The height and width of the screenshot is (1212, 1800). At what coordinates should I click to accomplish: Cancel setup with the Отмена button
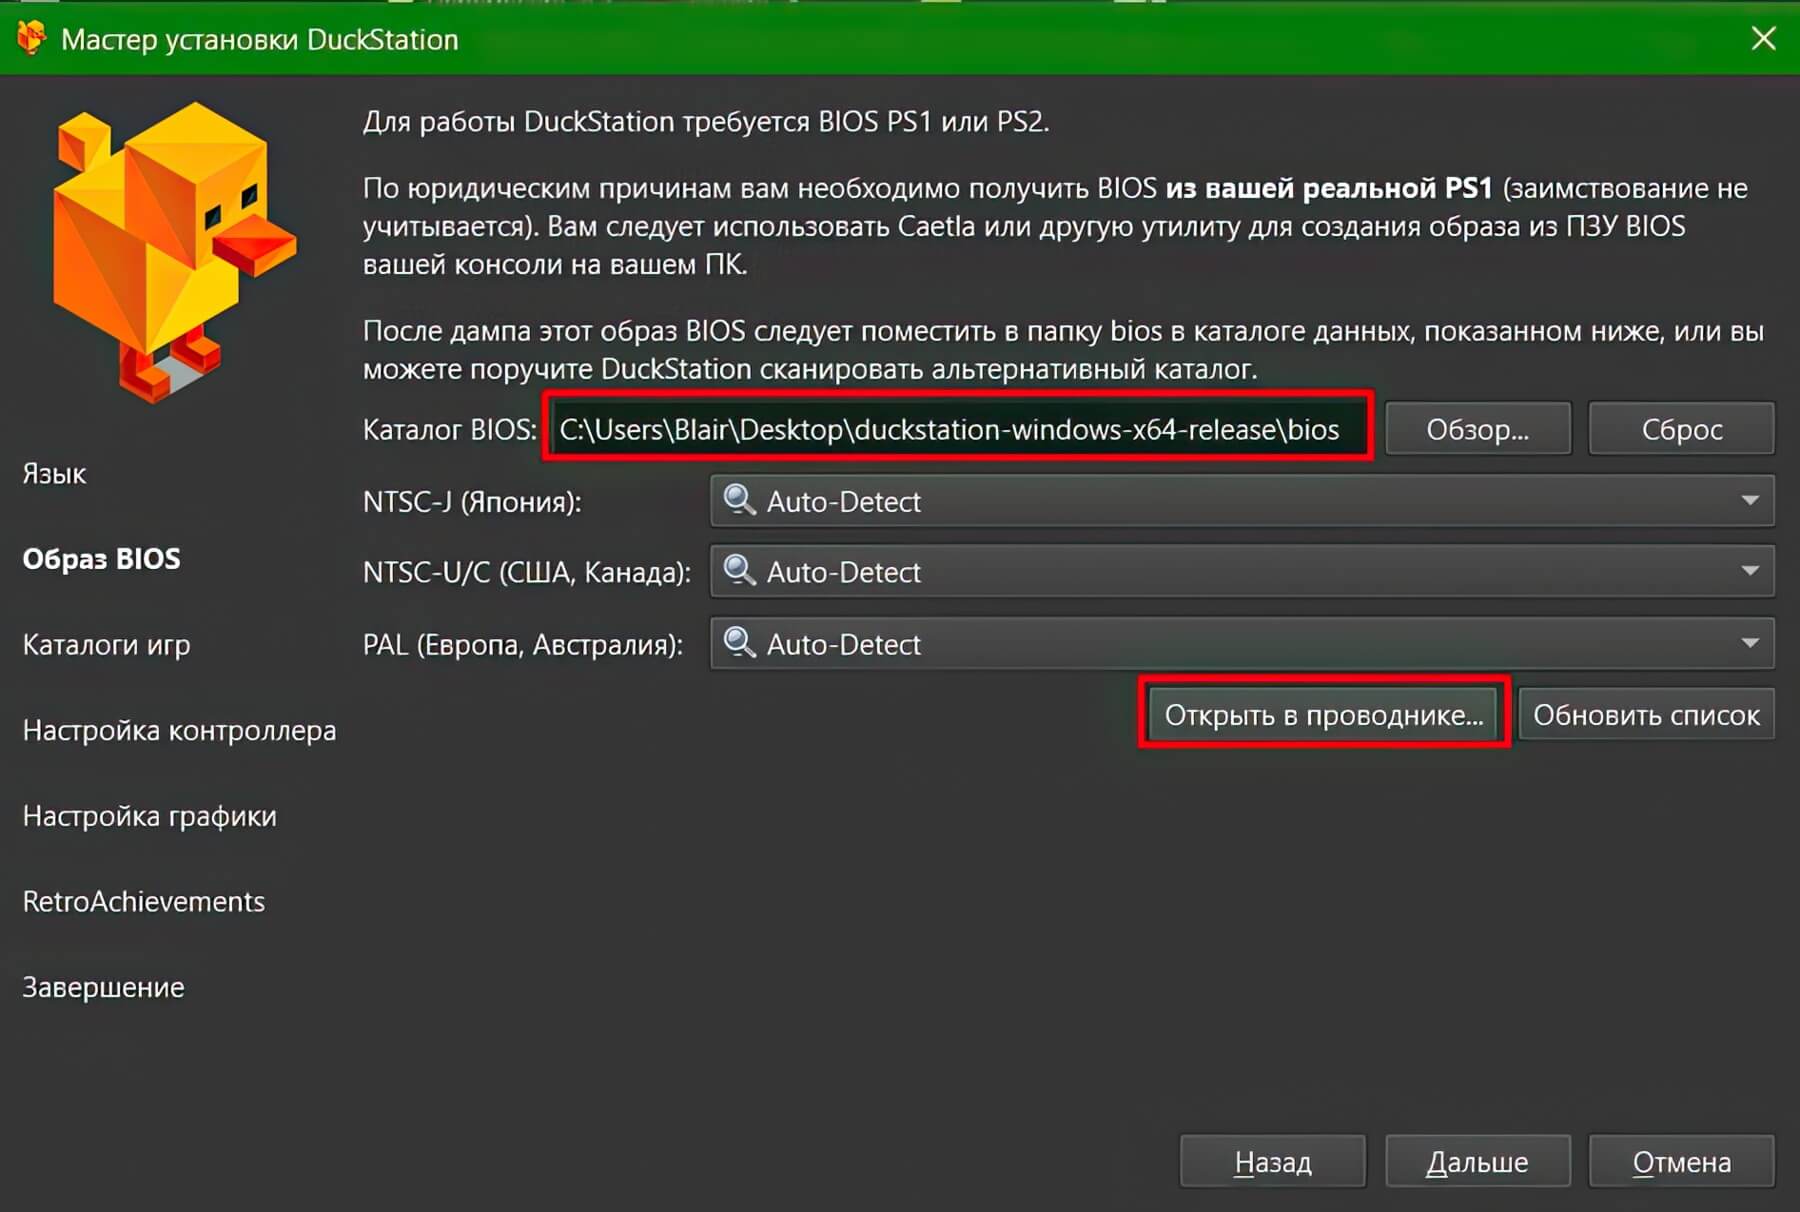point(1682,1161)
